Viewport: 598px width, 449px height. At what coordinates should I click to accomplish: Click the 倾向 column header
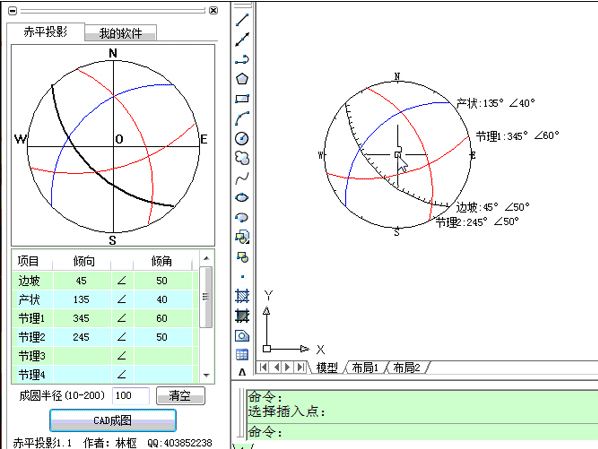point(84,261)
